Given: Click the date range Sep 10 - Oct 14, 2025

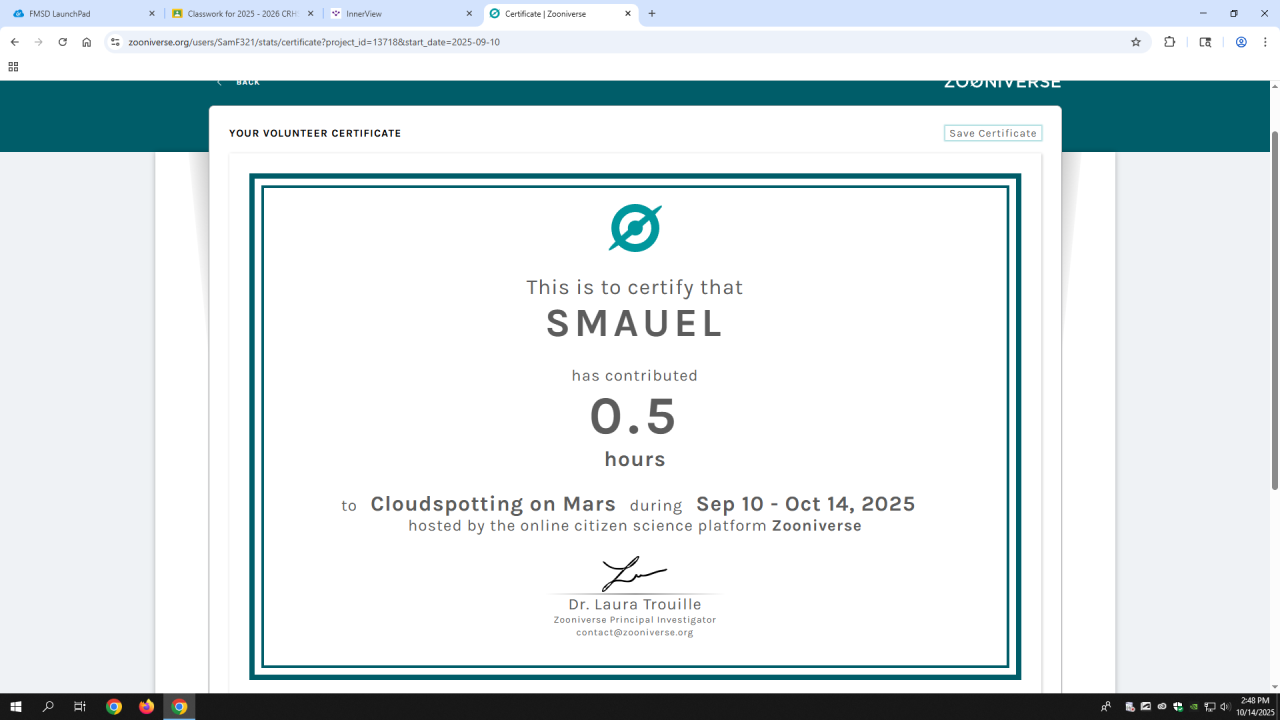Looking at the screenshot, I should (x=806, y=504).
